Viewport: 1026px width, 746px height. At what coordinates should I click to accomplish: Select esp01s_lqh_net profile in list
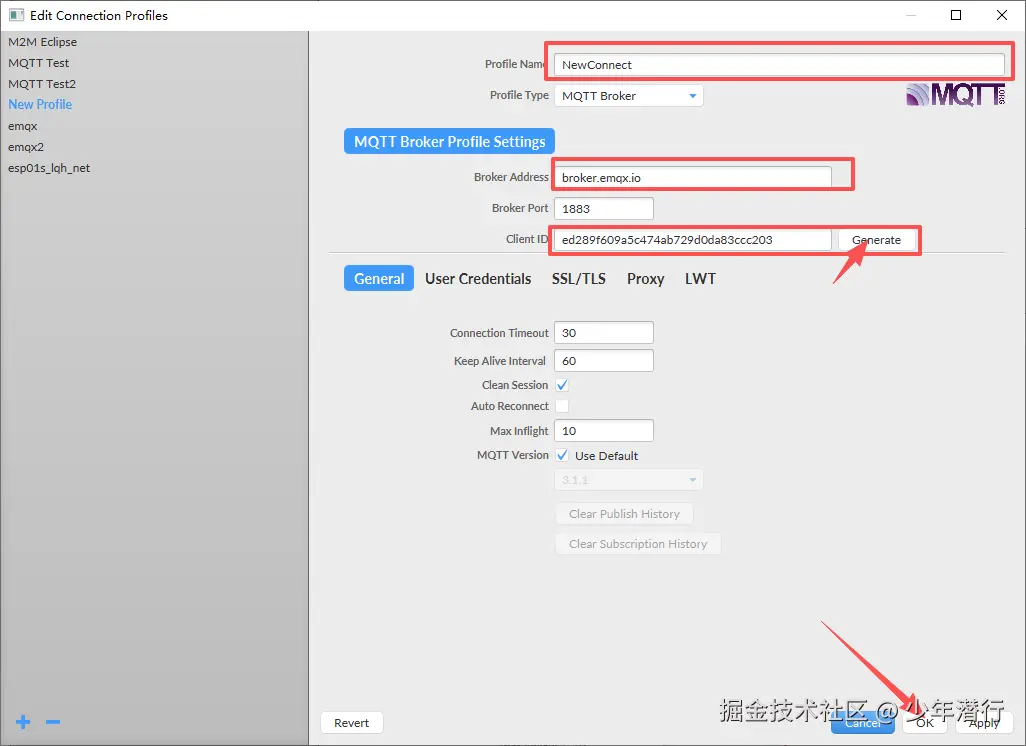(x=49, y=168)
